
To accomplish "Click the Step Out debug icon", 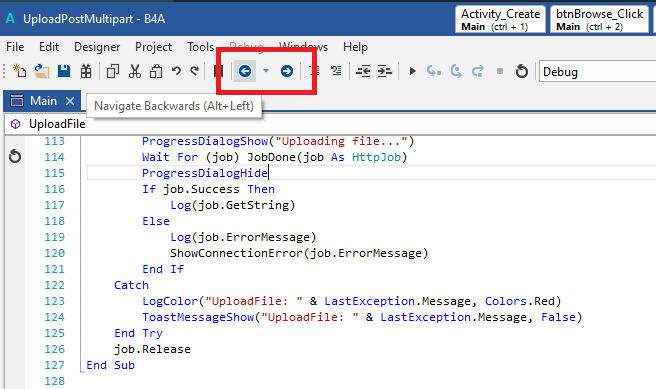I will (478, 71).
